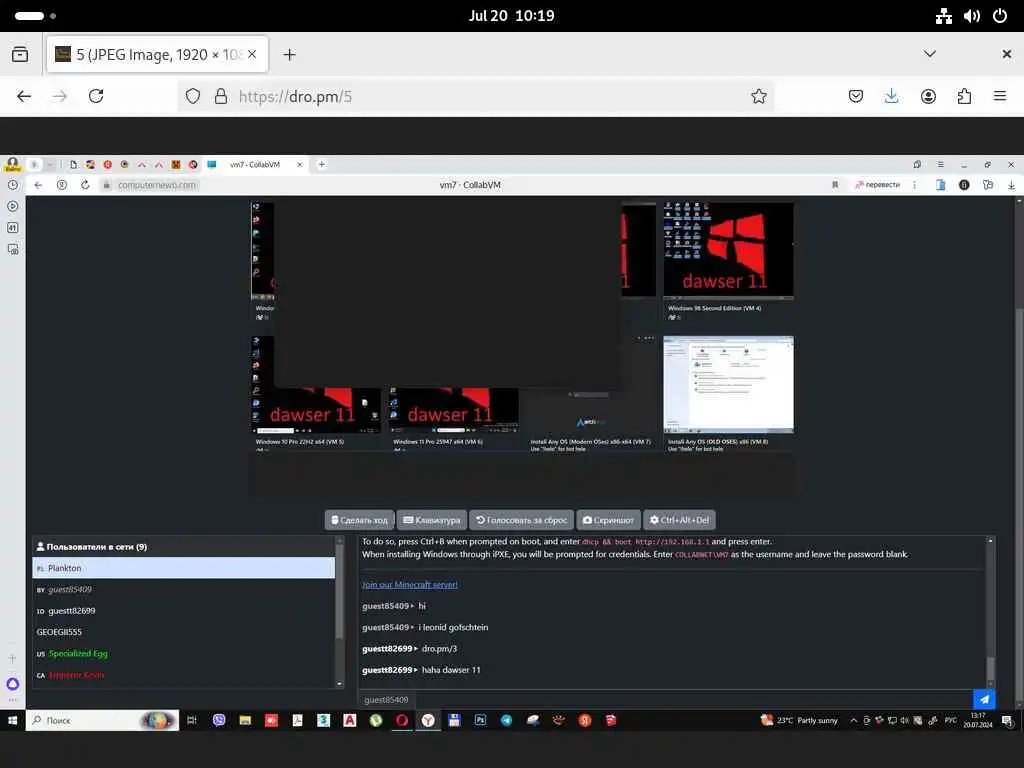
Task: Open Opera icon in Windows taskbar
Action: 402,720
